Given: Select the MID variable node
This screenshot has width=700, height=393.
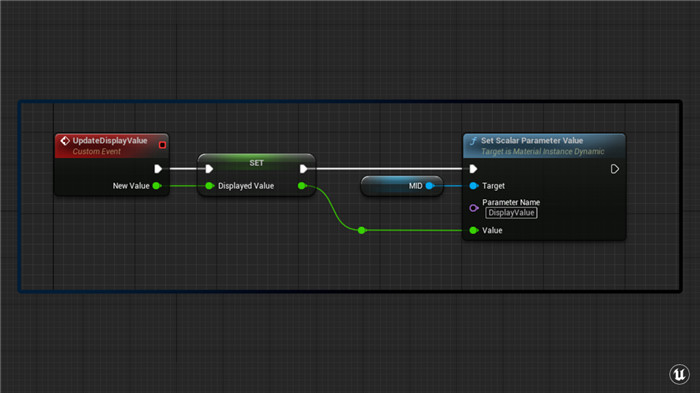Looking at the screenshot, I should coord(402,186).
